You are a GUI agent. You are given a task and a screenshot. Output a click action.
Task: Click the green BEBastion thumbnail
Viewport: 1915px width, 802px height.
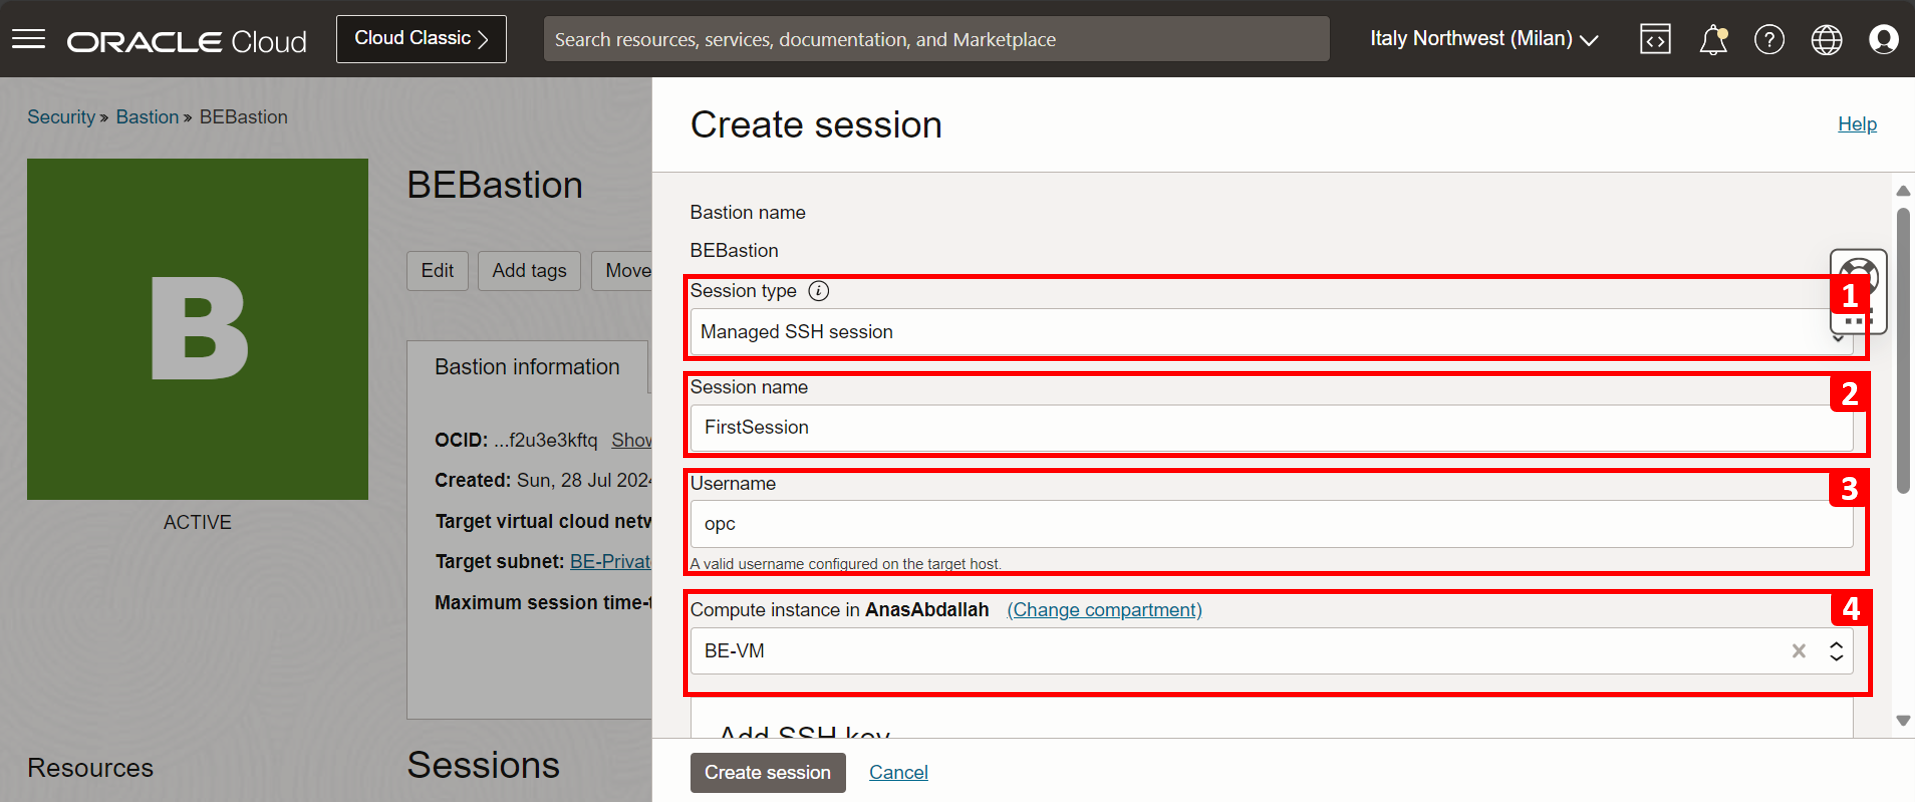(197, 329)
